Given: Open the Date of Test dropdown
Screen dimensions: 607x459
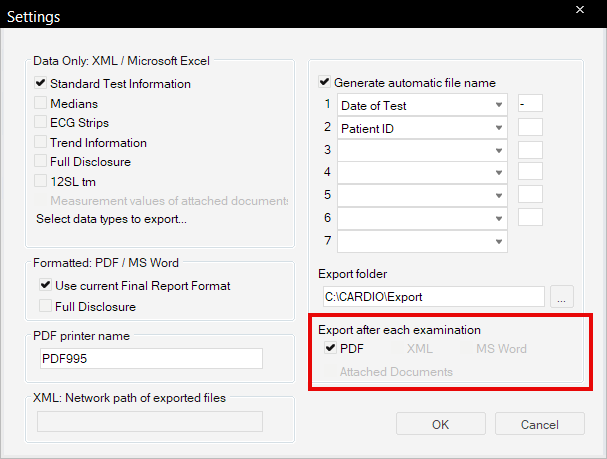Looking at the screenshot, I should [498, 105].
